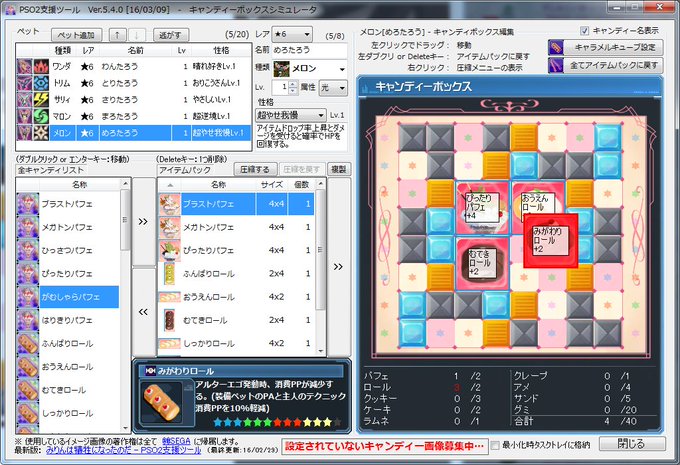Select はりきりパフェ in all candy list

[x=67, y=320]
